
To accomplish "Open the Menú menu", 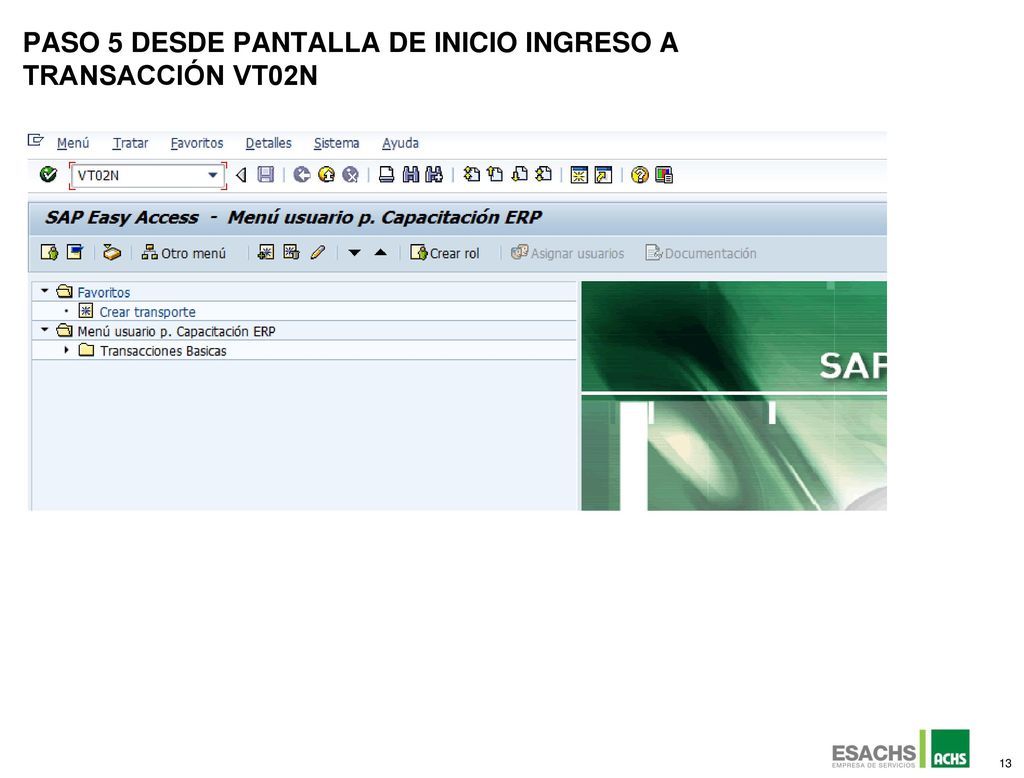I will (72, 143).
